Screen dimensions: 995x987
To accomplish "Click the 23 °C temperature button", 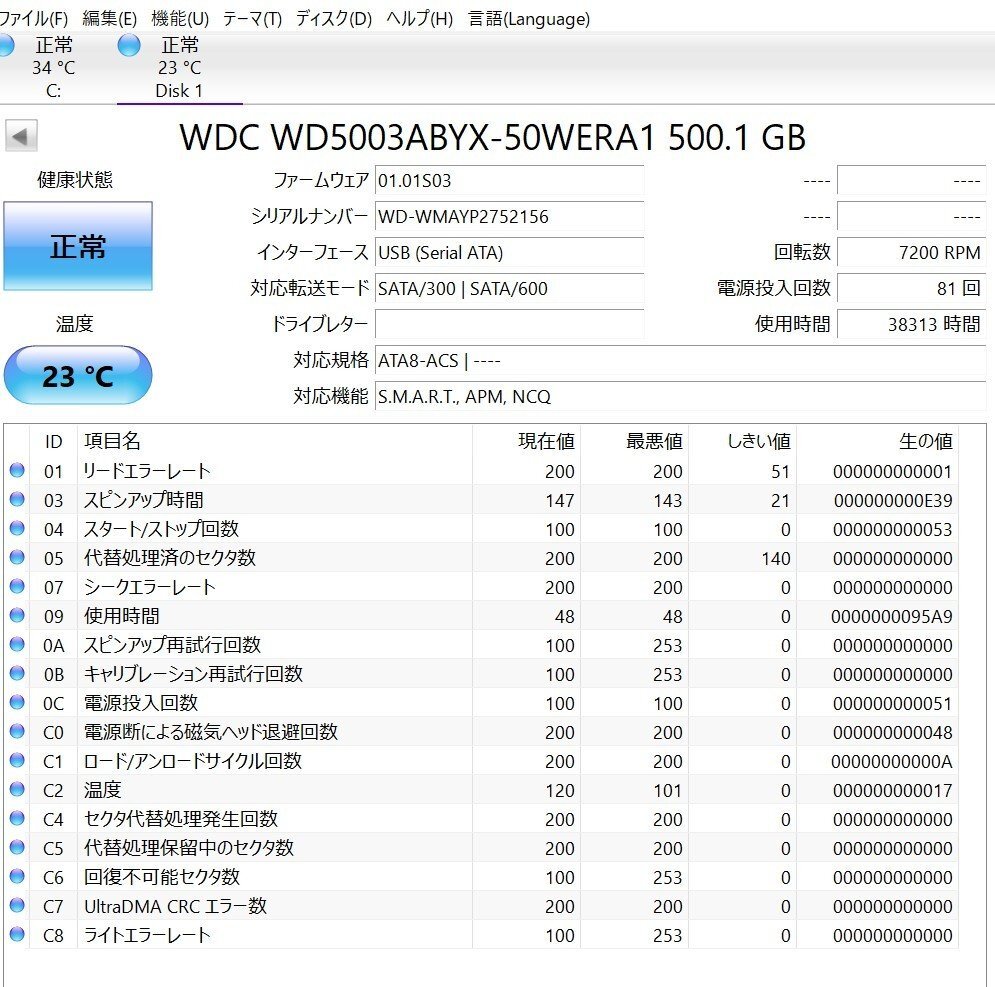I will coord(78,376).
